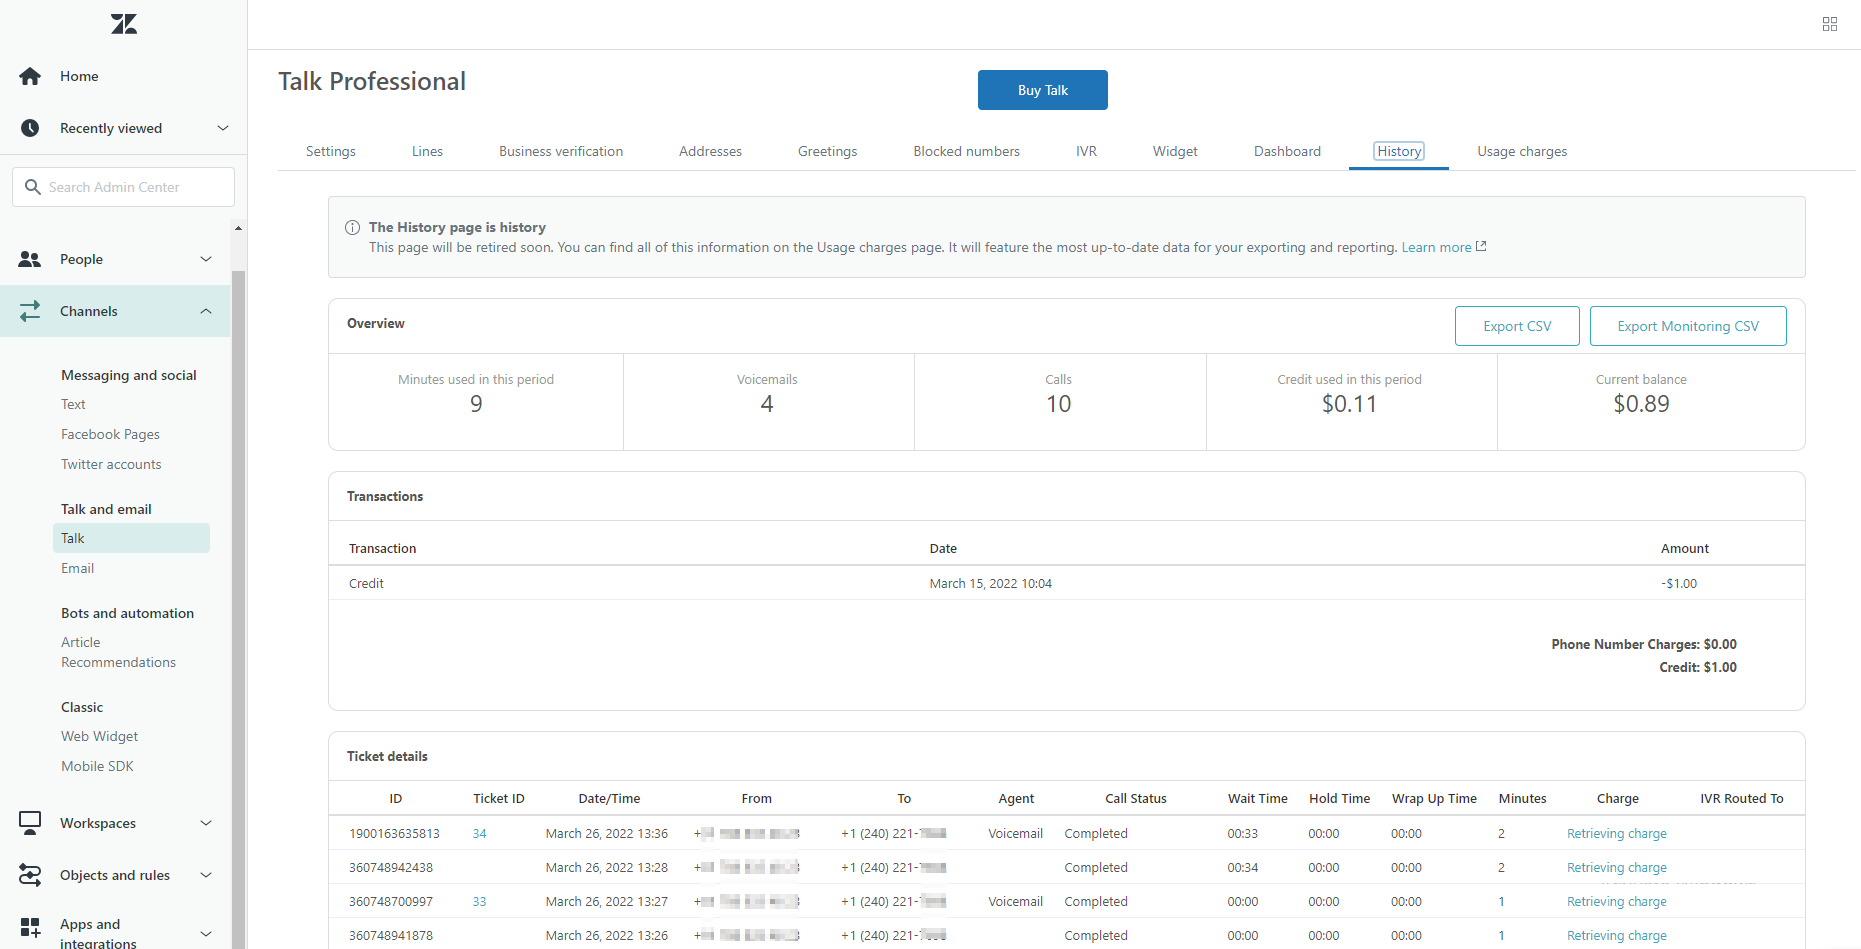Screen dimensions: 1861x949
Task: Go to Home in sidebar
Action: coord(79,76)
